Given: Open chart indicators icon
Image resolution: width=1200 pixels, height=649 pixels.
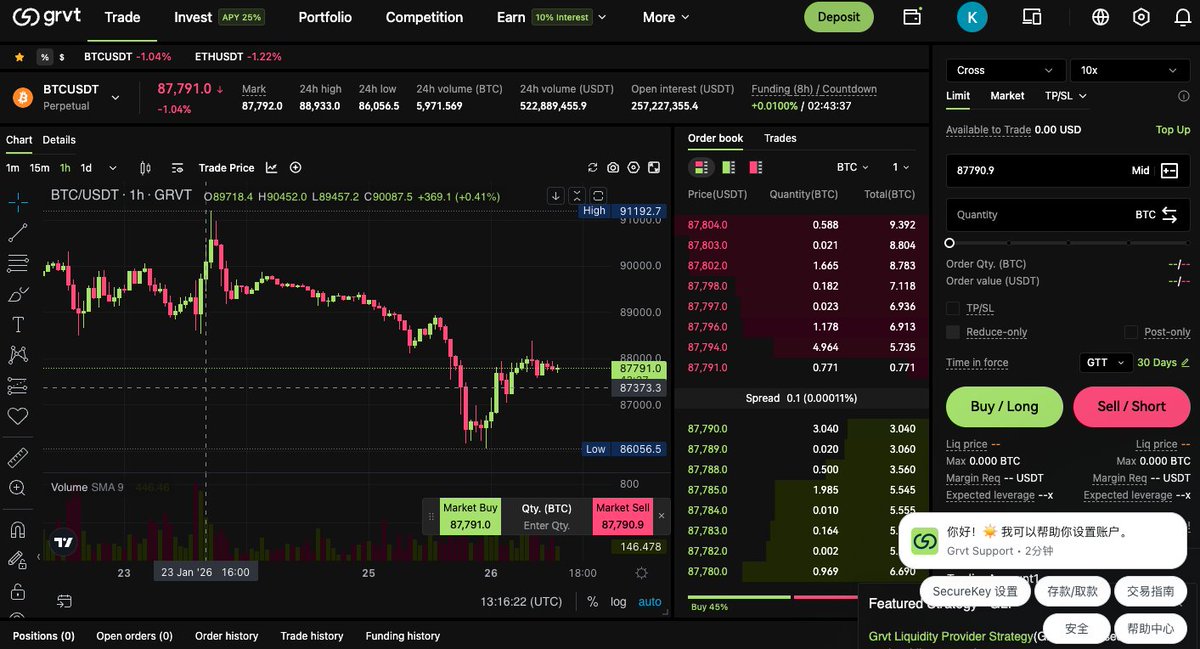Looking at the screenshot, I should 271,168.
